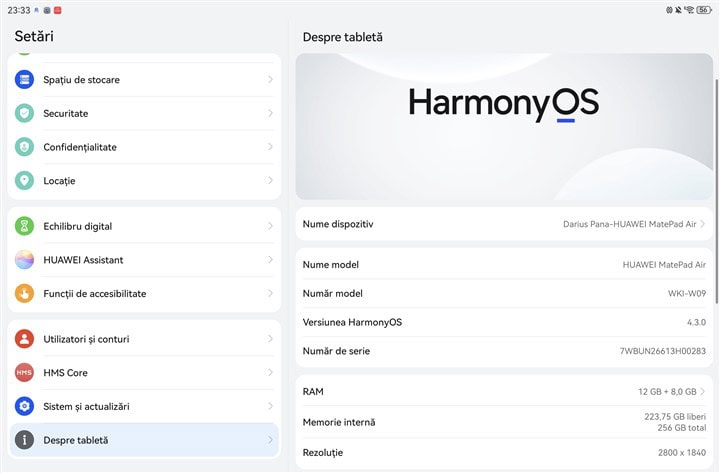This screenshot has width=720, height=473.
Task: Tap the '223,75 GB liberi' storage value
Action: point(675,417)
